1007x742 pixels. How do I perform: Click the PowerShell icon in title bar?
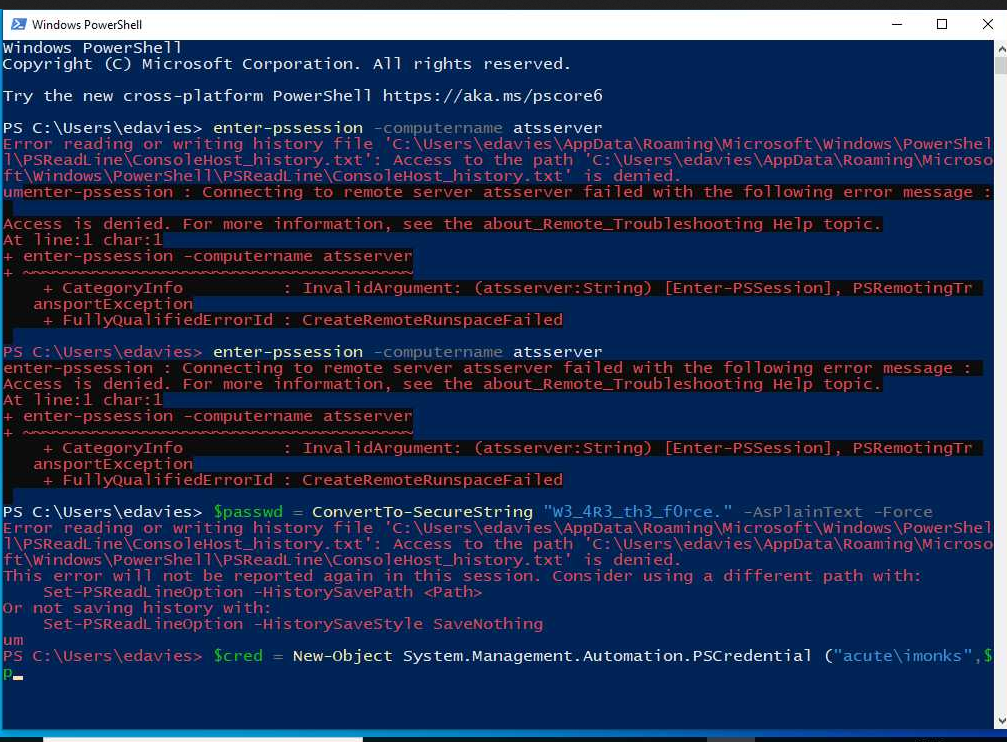(x=17, y=24)
